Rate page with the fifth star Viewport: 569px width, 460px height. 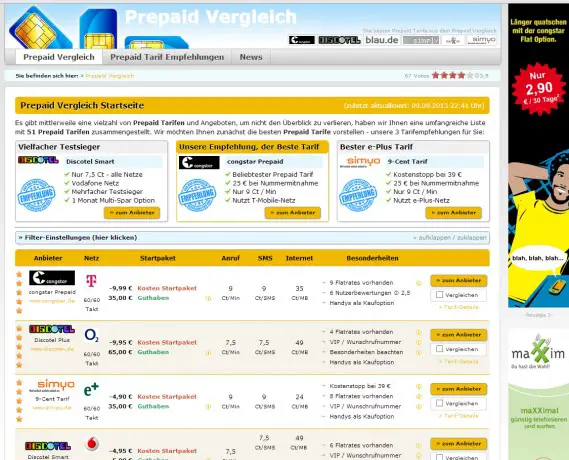coord(470,75)
